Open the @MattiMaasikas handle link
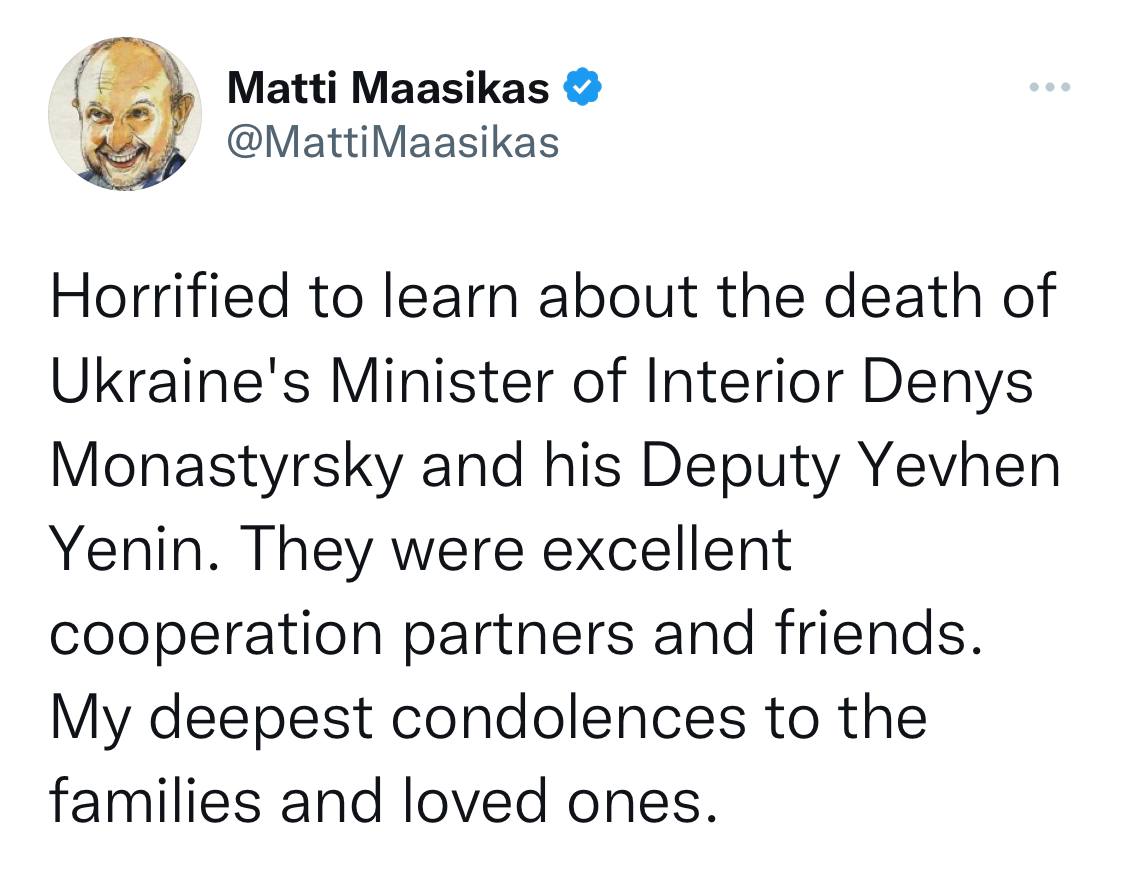Viewport: 1125px width, 895px height. click(393, 142)
